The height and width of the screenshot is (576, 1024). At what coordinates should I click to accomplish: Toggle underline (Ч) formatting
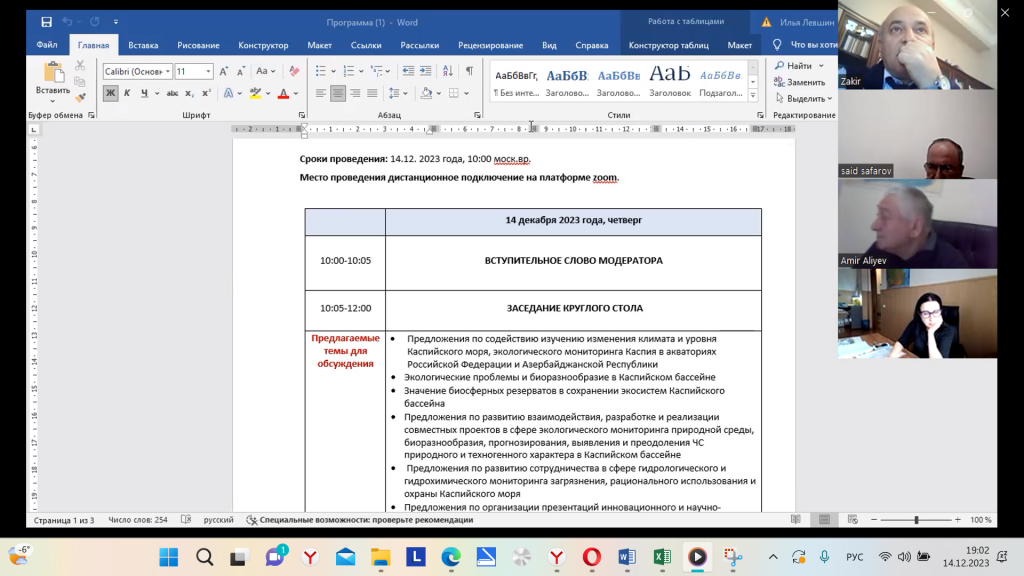[x=144, y=93]
